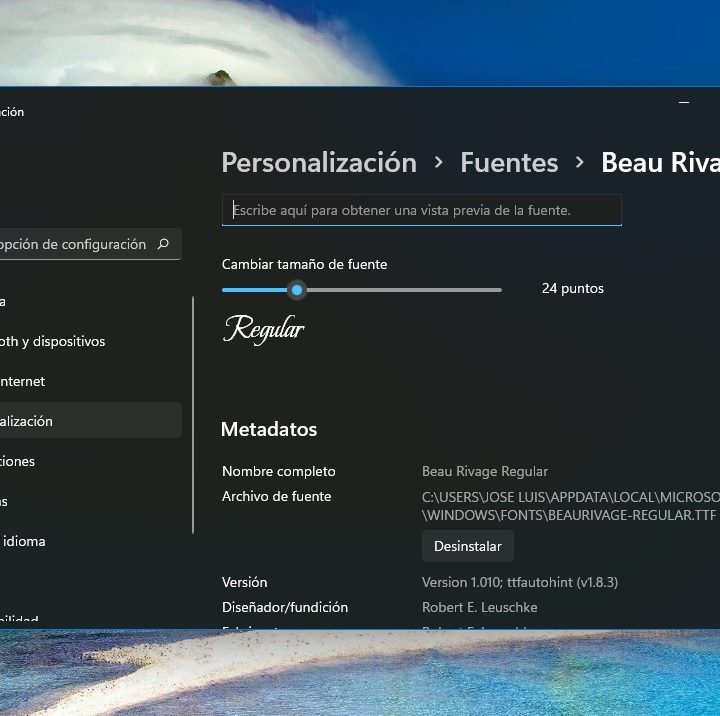Go back to Fuentes breadcrumb
This screenshot has height=716, width=720.
pos(509,163)
